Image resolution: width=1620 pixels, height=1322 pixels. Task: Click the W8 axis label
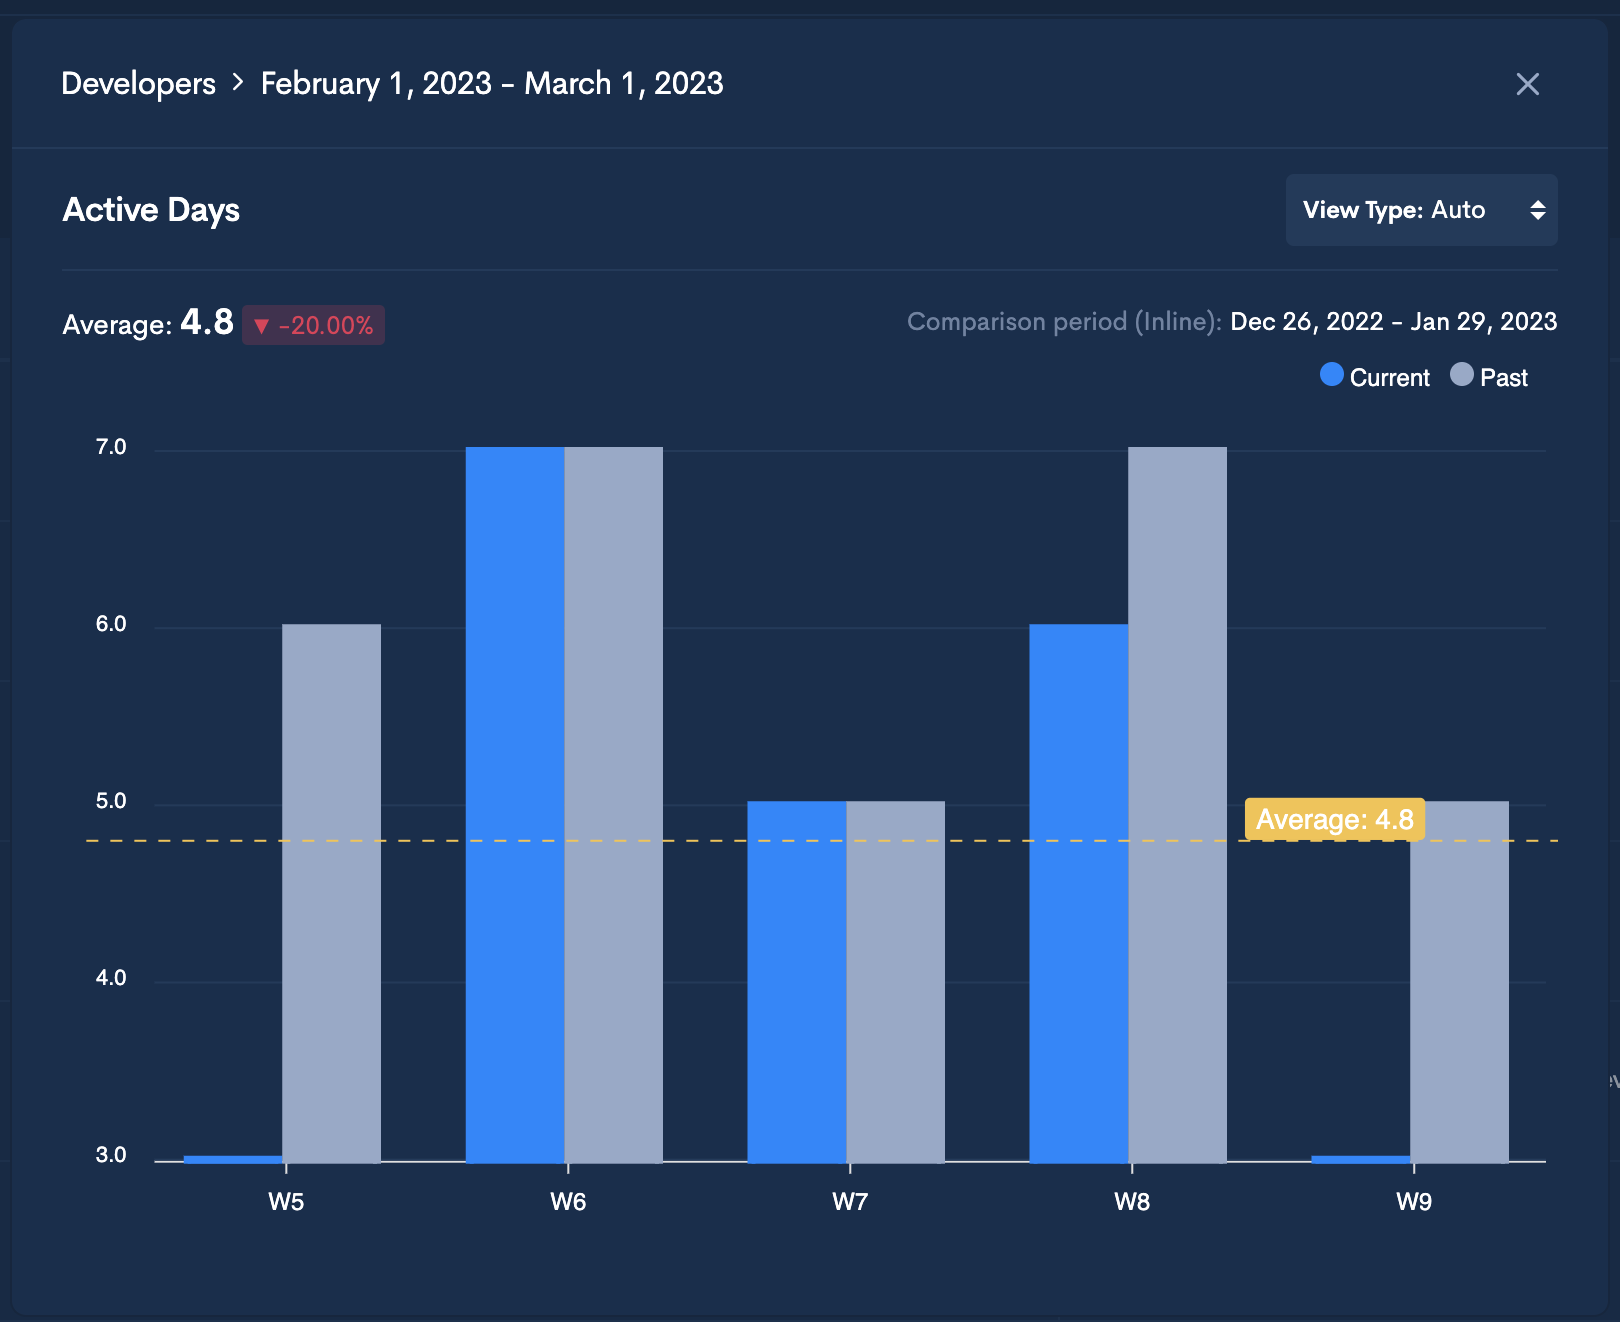1132,1202
